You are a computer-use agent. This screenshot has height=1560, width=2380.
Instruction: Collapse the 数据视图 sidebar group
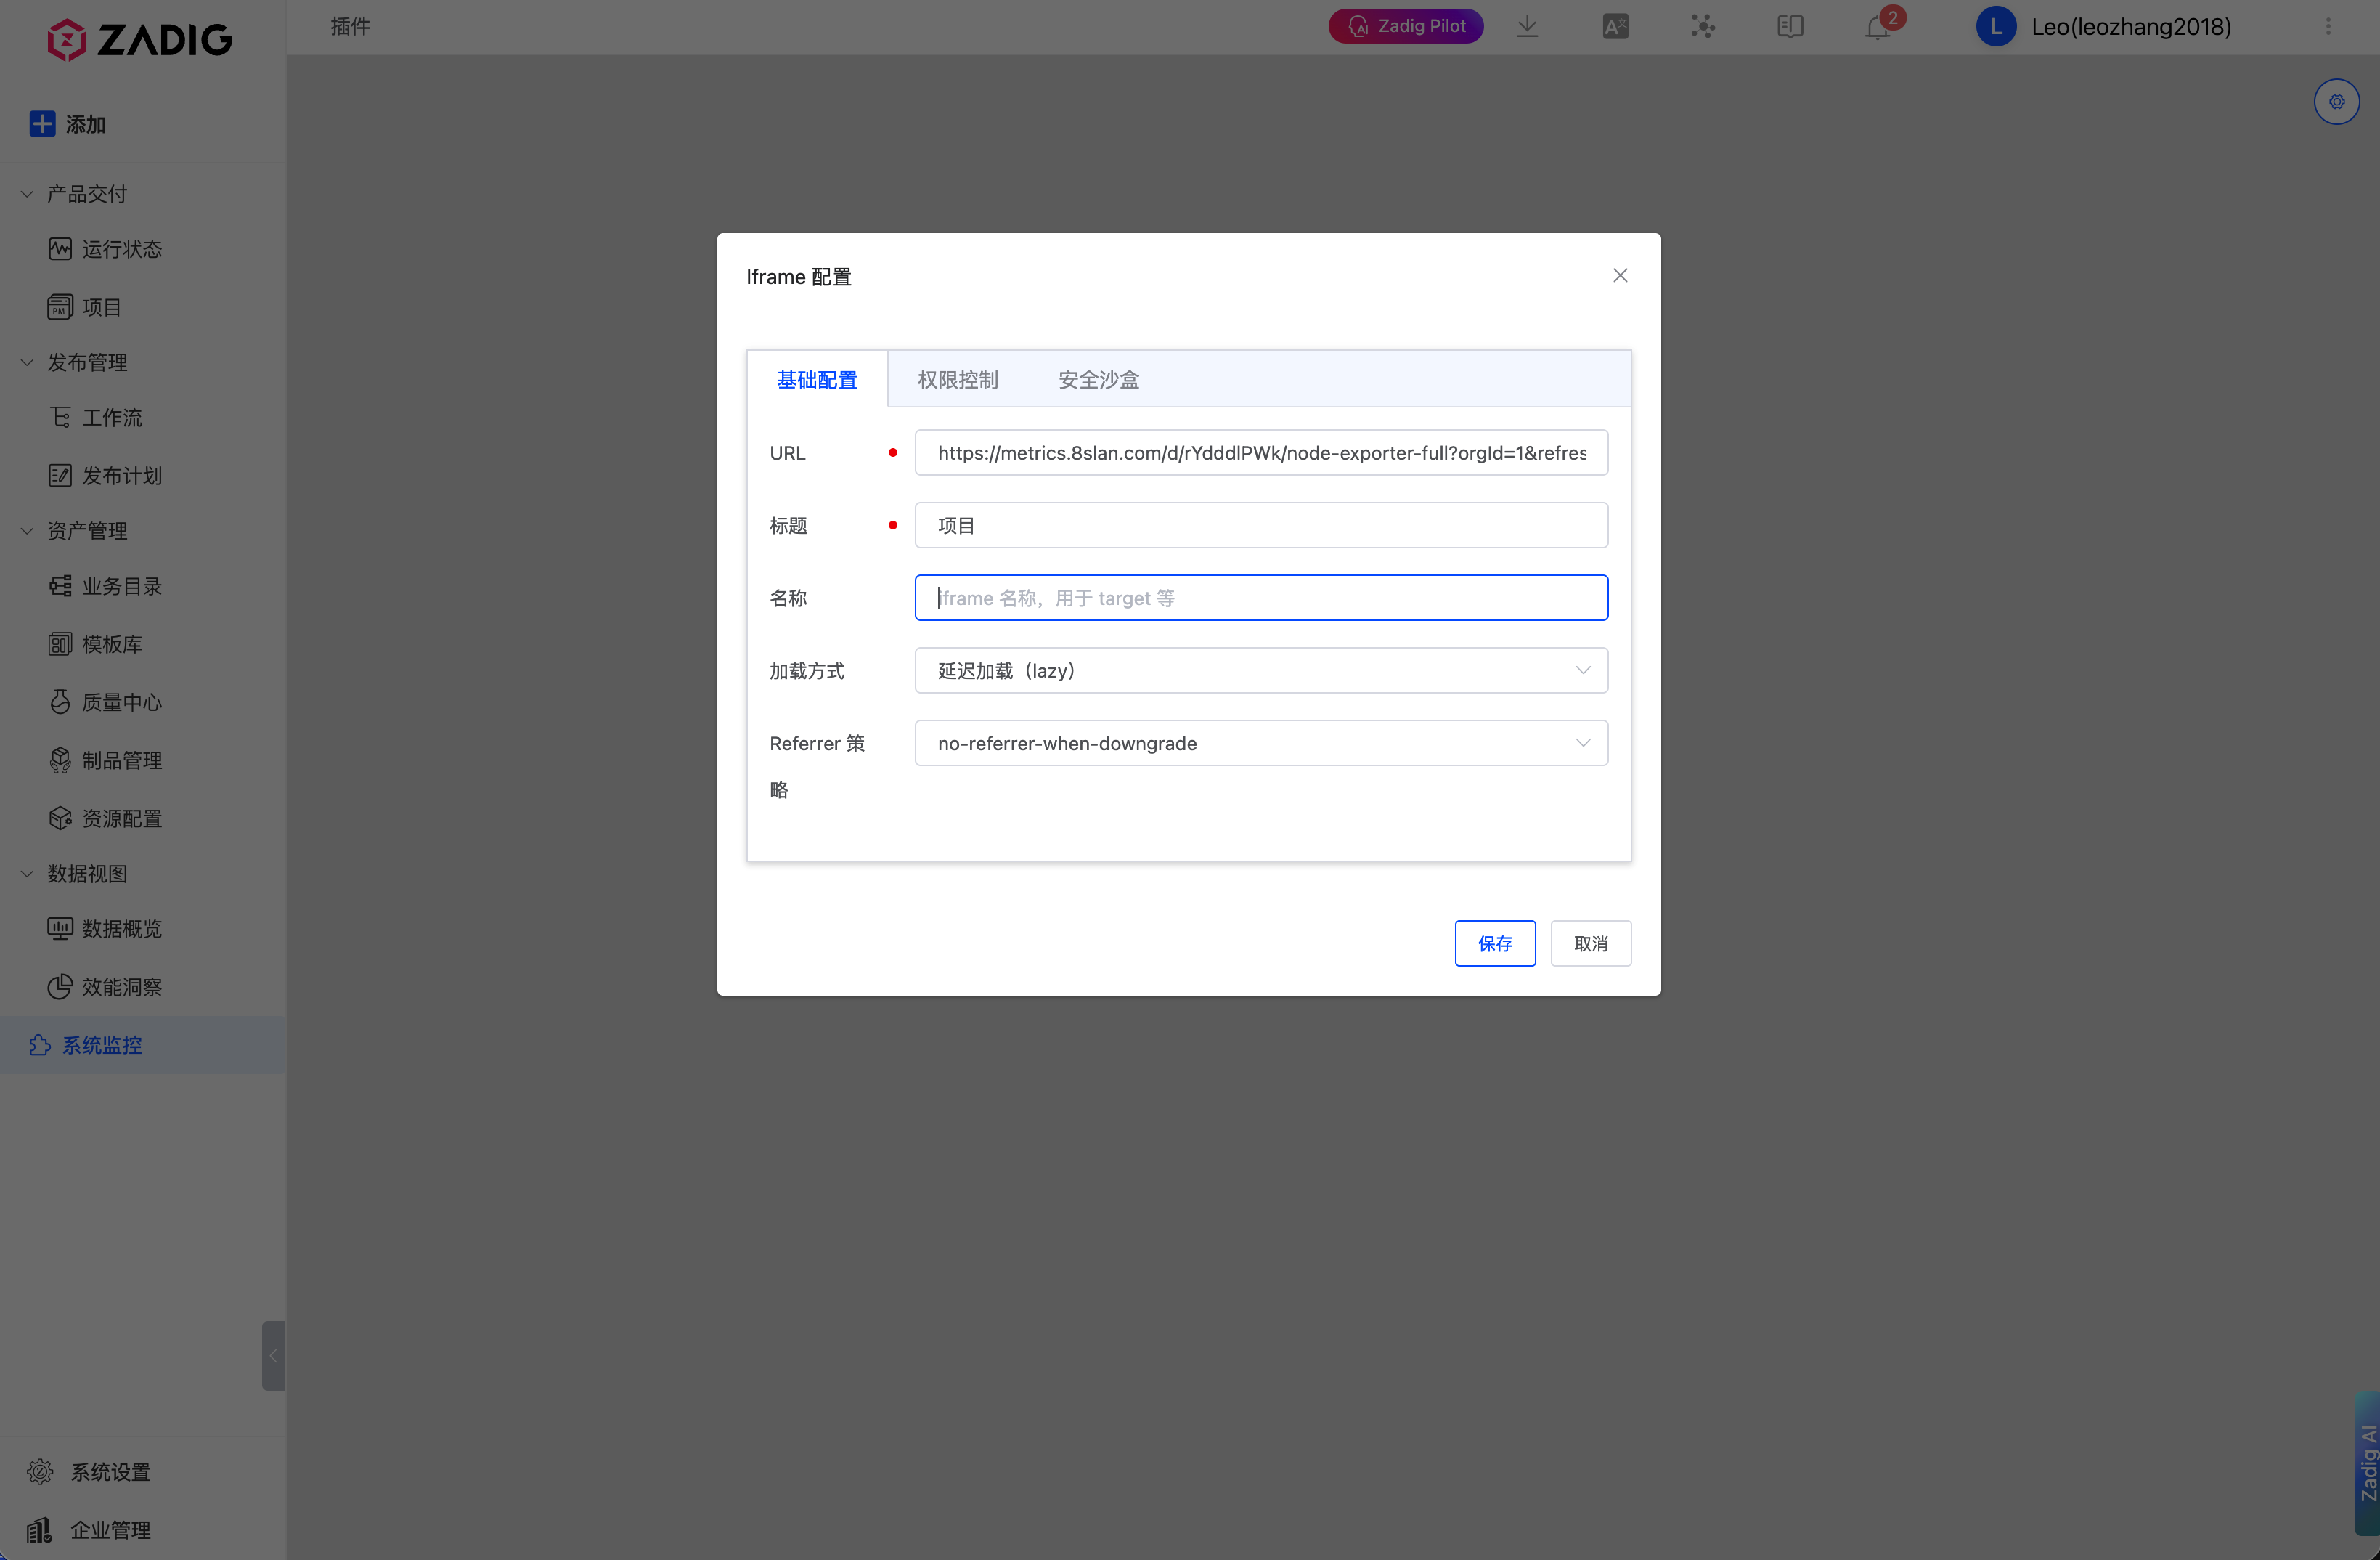(x=27, y=874)
